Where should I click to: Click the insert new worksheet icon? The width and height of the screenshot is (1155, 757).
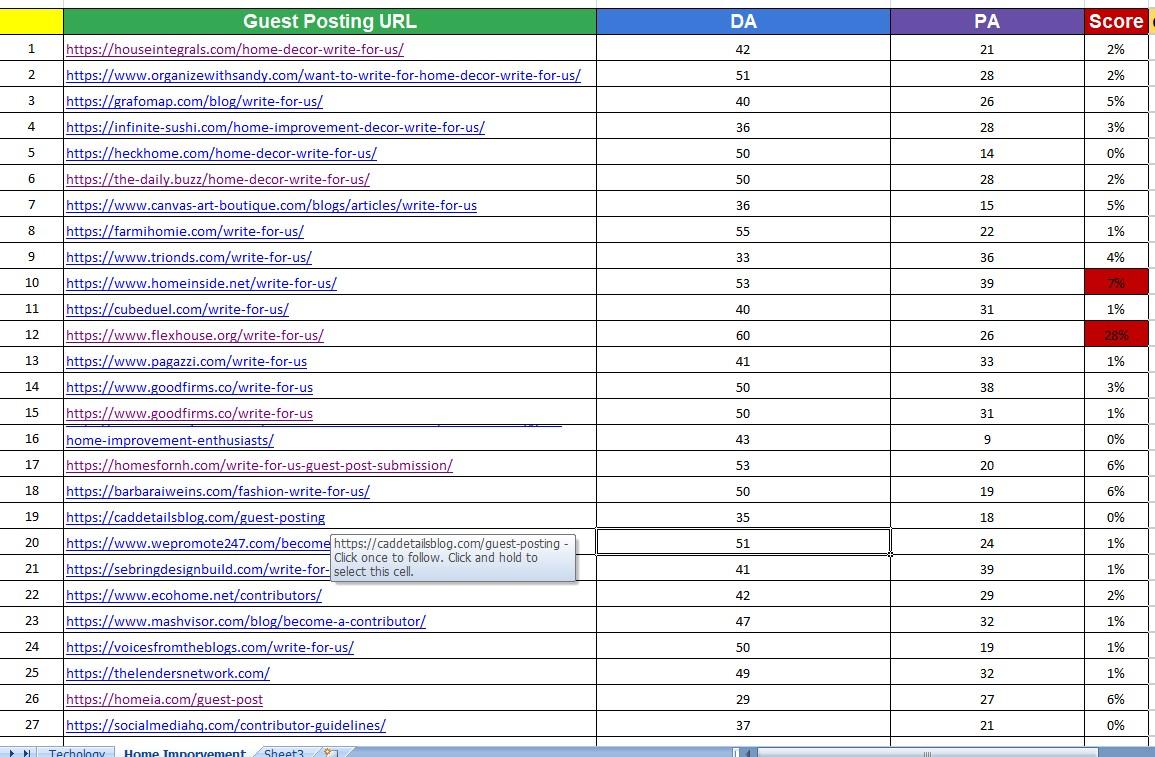[330, 752]
